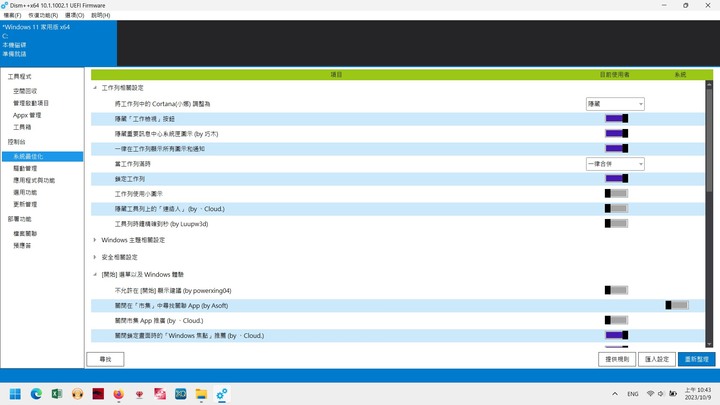The height and width of the screenshot is (405, 720).
Task: Collapse [開始] 選單以及 Windows 體驗 group
Action: pos(95,275)
